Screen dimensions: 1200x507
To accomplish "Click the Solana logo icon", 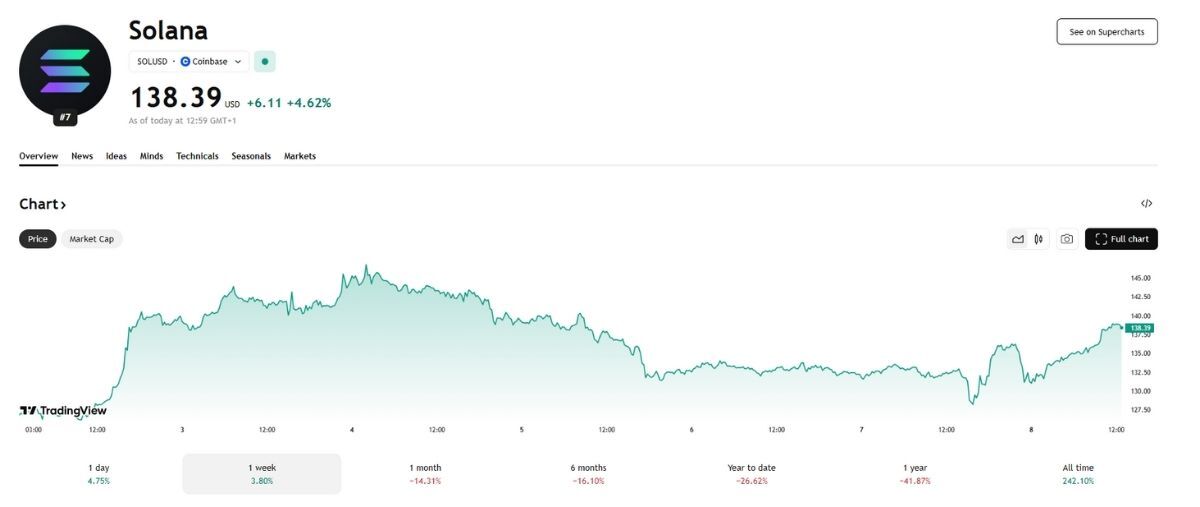I will [x=65, y=71].
